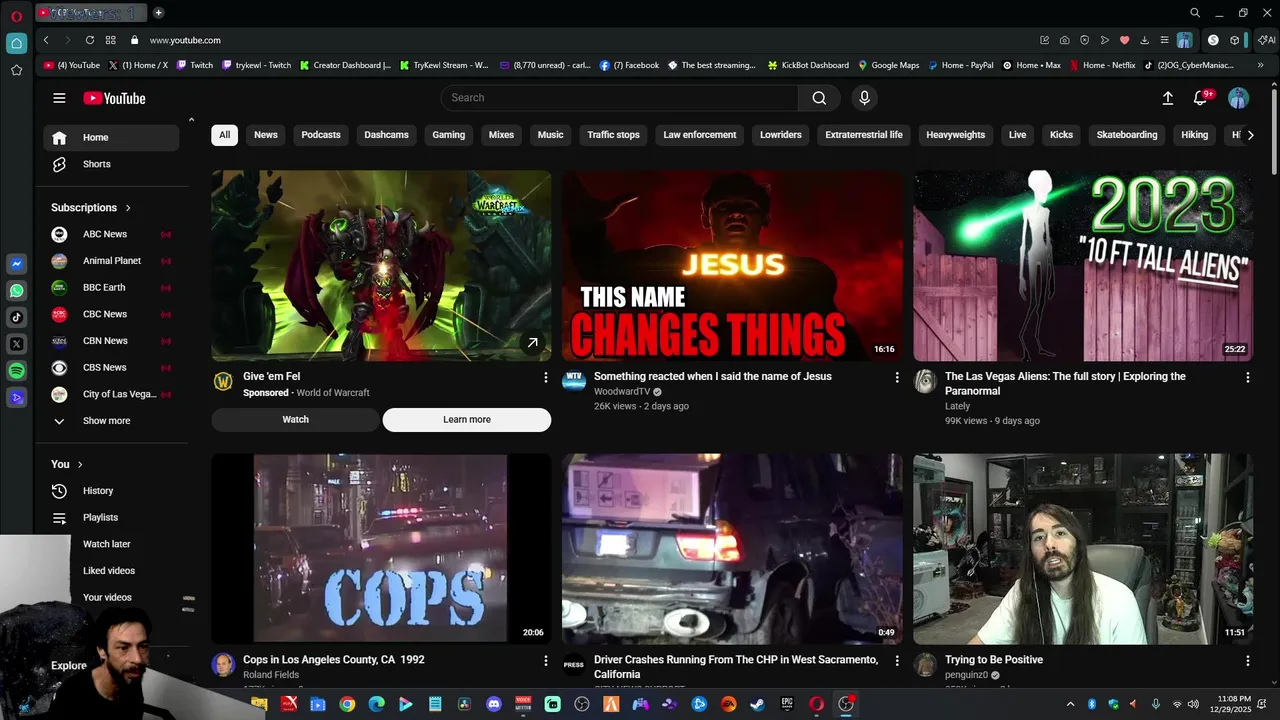
Task: Open BBC Earth subscription
Action: tap(111, 288)
